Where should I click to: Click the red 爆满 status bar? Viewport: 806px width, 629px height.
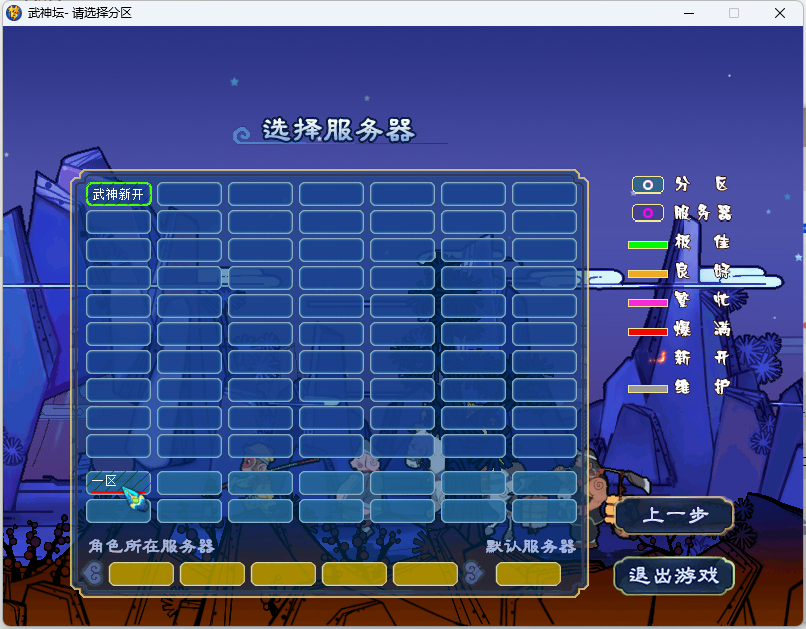click(x=647, y=331)
